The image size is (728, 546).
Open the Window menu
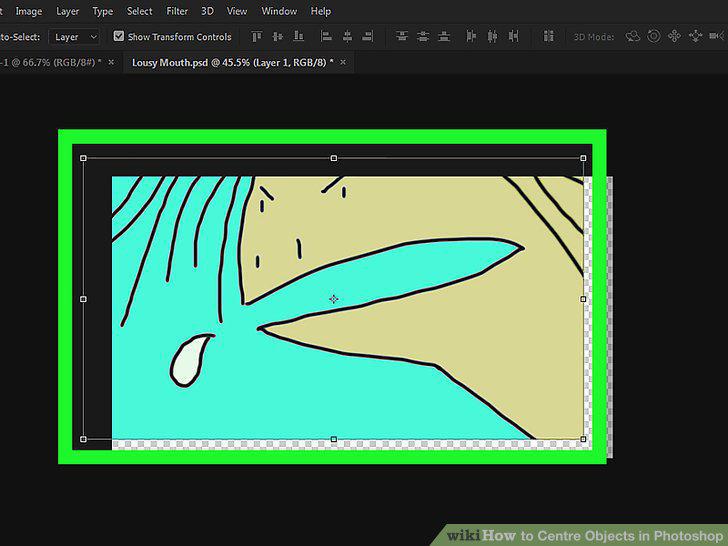(x=279, y=11)
